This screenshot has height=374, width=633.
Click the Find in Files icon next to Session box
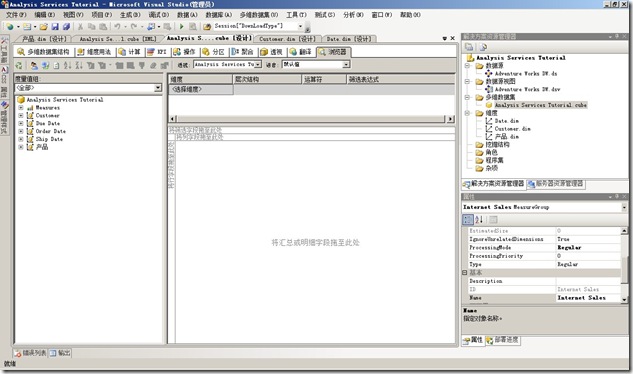coord(207,27)
